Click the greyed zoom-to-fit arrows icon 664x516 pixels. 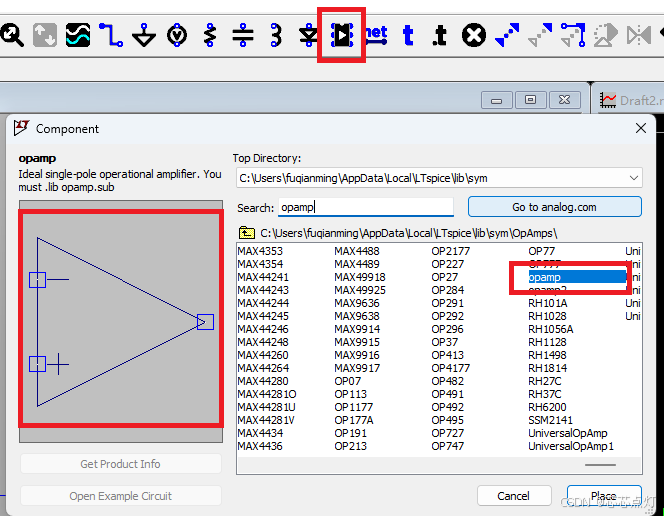(x=44, y=35)
